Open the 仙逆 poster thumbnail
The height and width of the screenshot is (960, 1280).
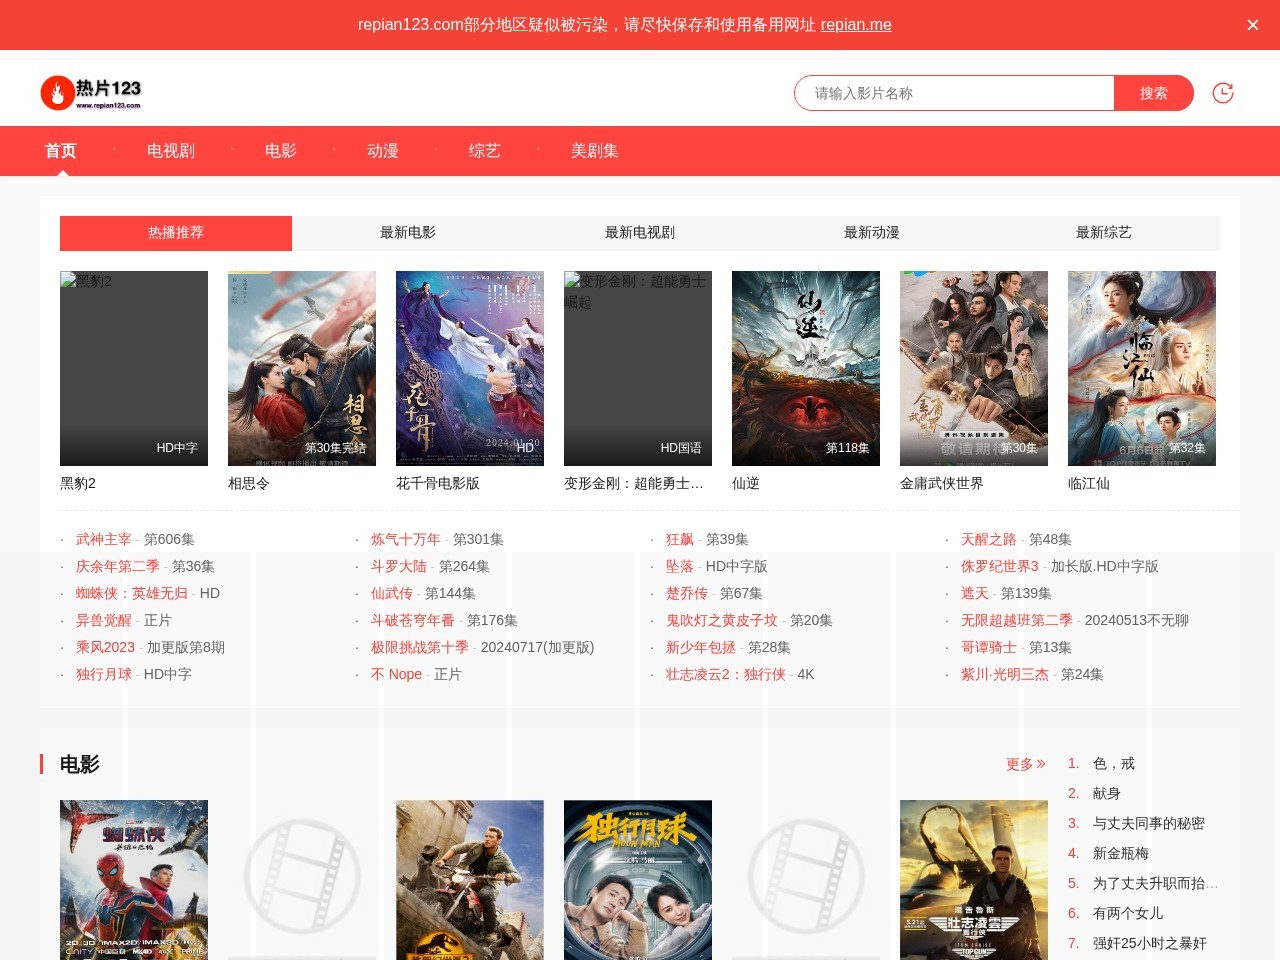(806, 368)
